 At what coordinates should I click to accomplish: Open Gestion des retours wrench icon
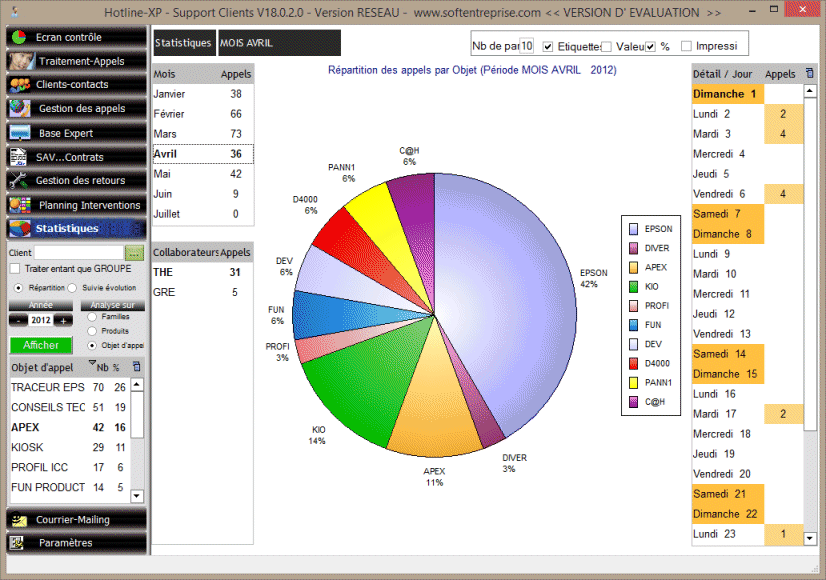point(19,181)
